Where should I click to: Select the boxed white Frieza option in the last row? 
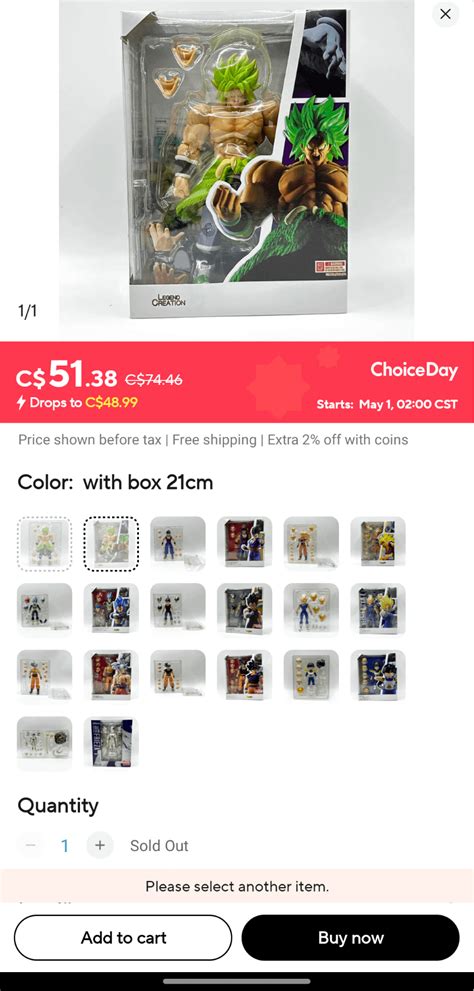111,742
